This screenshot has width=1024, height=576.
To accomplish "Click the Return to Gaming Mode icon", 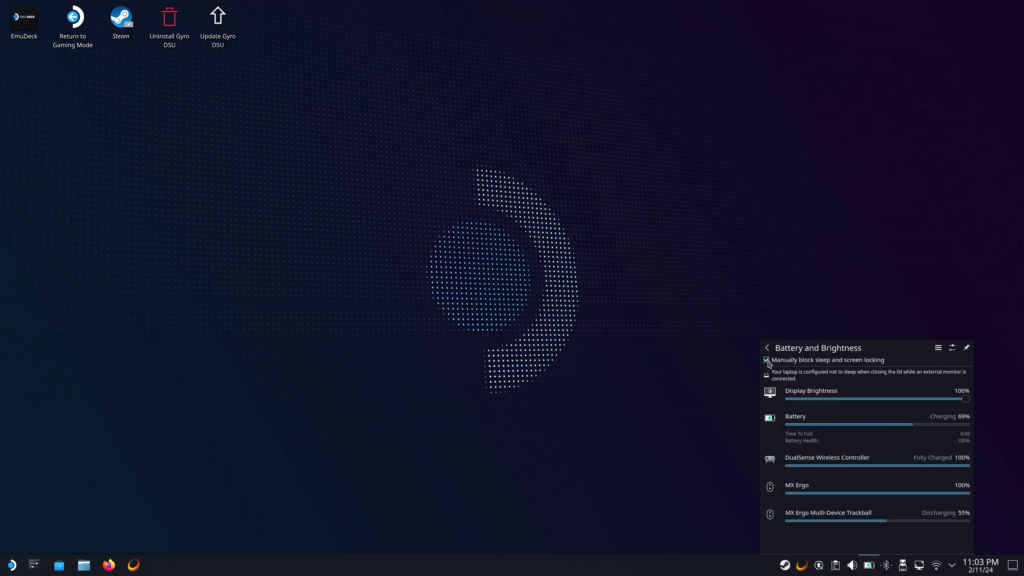I will (73, 17).
